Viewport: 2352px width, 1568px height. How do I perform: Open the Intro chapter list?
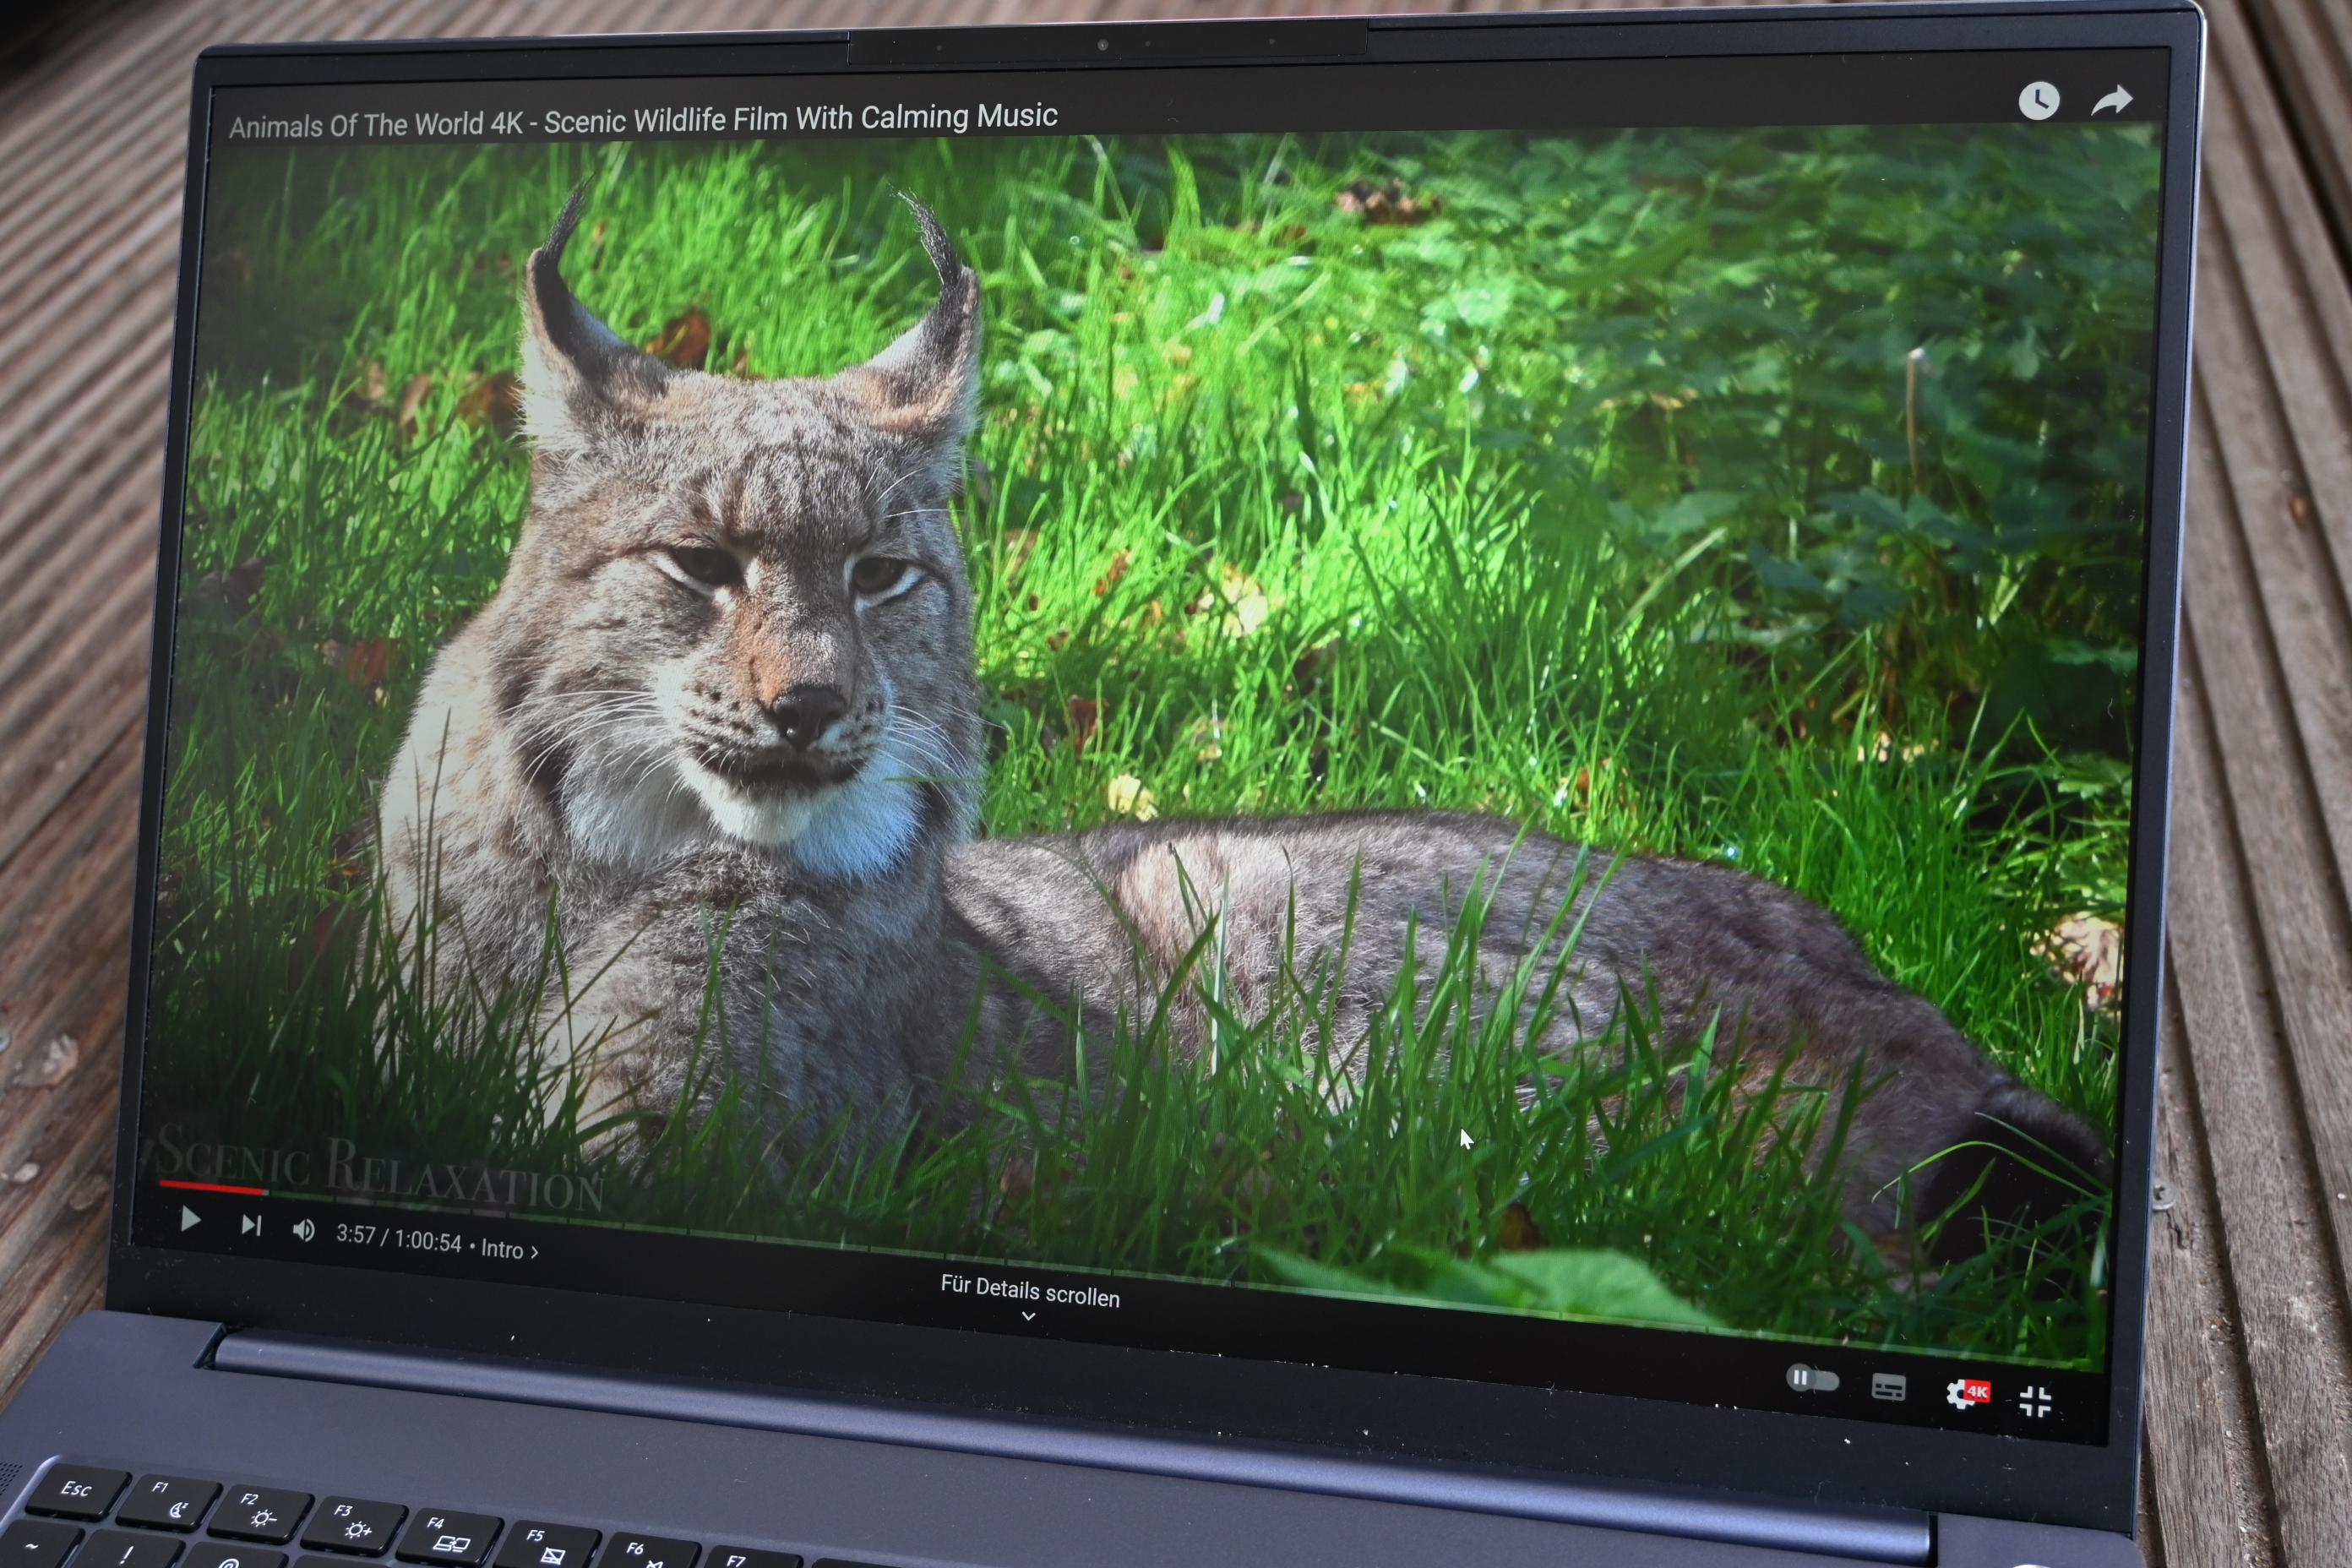pyautogui.click(x=510, y=1249)
